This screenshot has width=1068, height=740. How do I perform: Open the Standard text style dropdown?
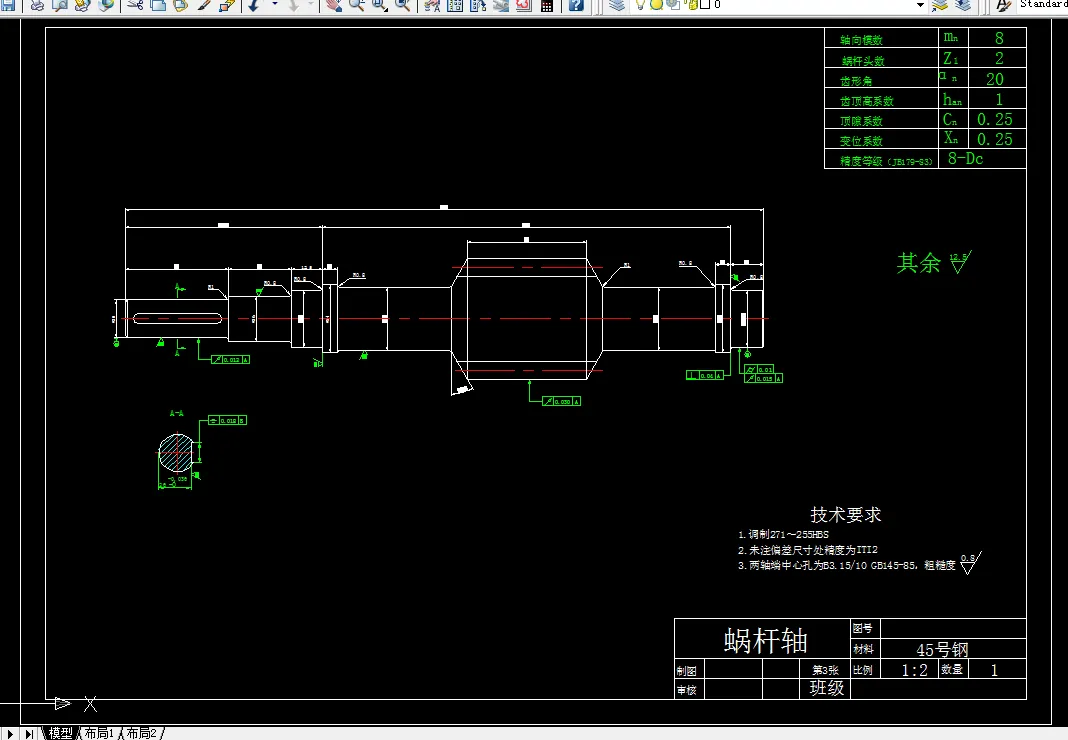click(x=1043, y=4)
